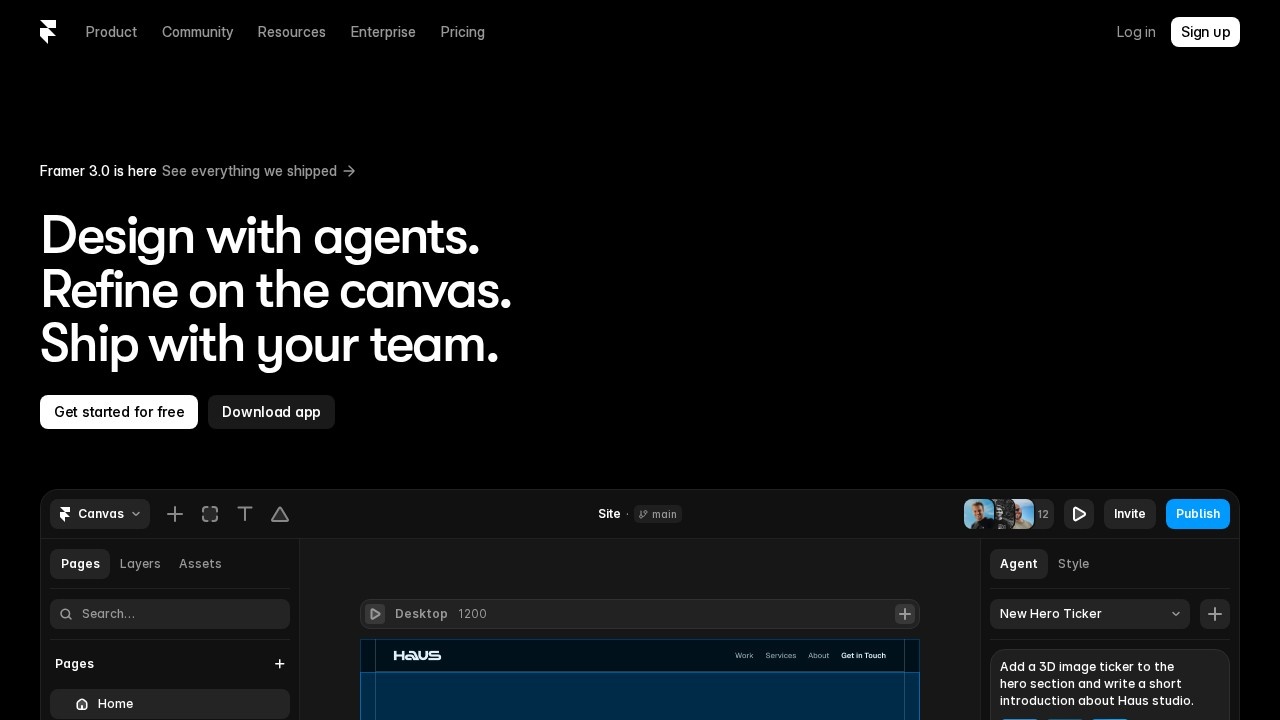
Task: Click the Site title in editor toolbar
Action: (609, 514)
